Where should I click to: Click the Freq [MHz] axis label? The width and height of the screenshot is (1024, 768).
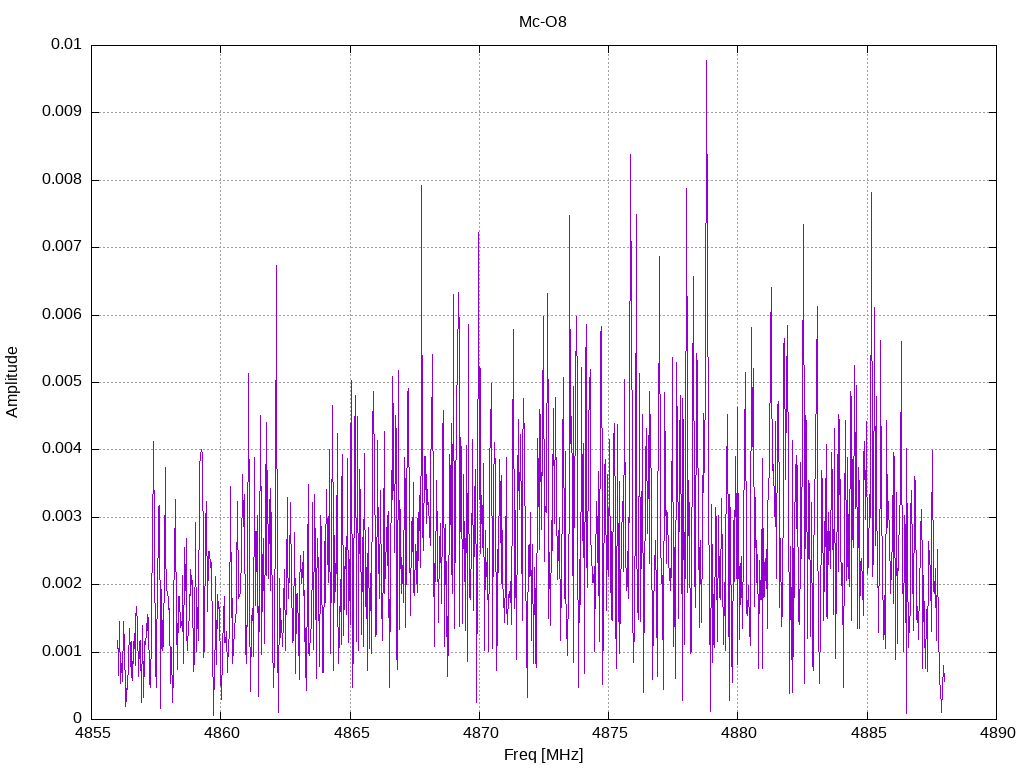coord(543,755)
